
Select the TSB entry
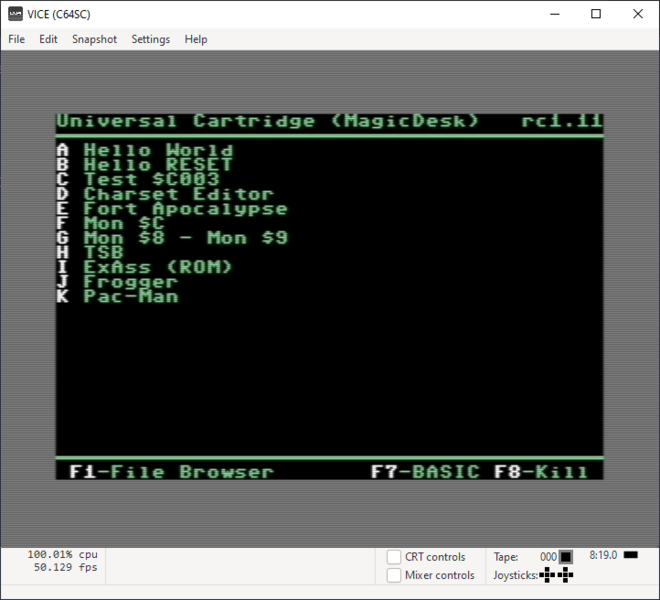104,252
